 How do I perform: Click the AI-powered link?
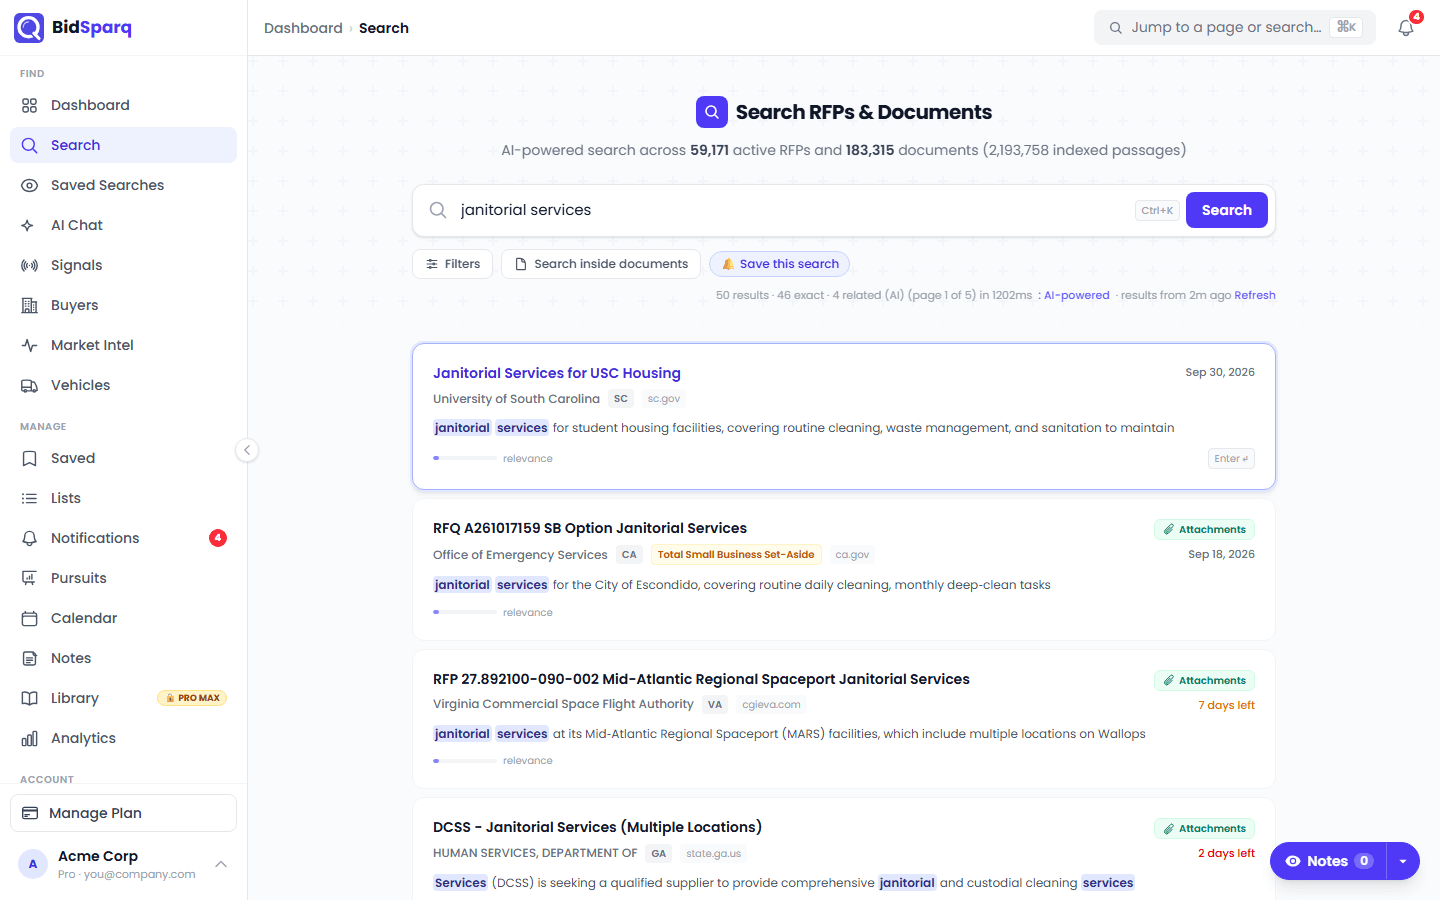pyautogui.click(x=1077, y=295)
